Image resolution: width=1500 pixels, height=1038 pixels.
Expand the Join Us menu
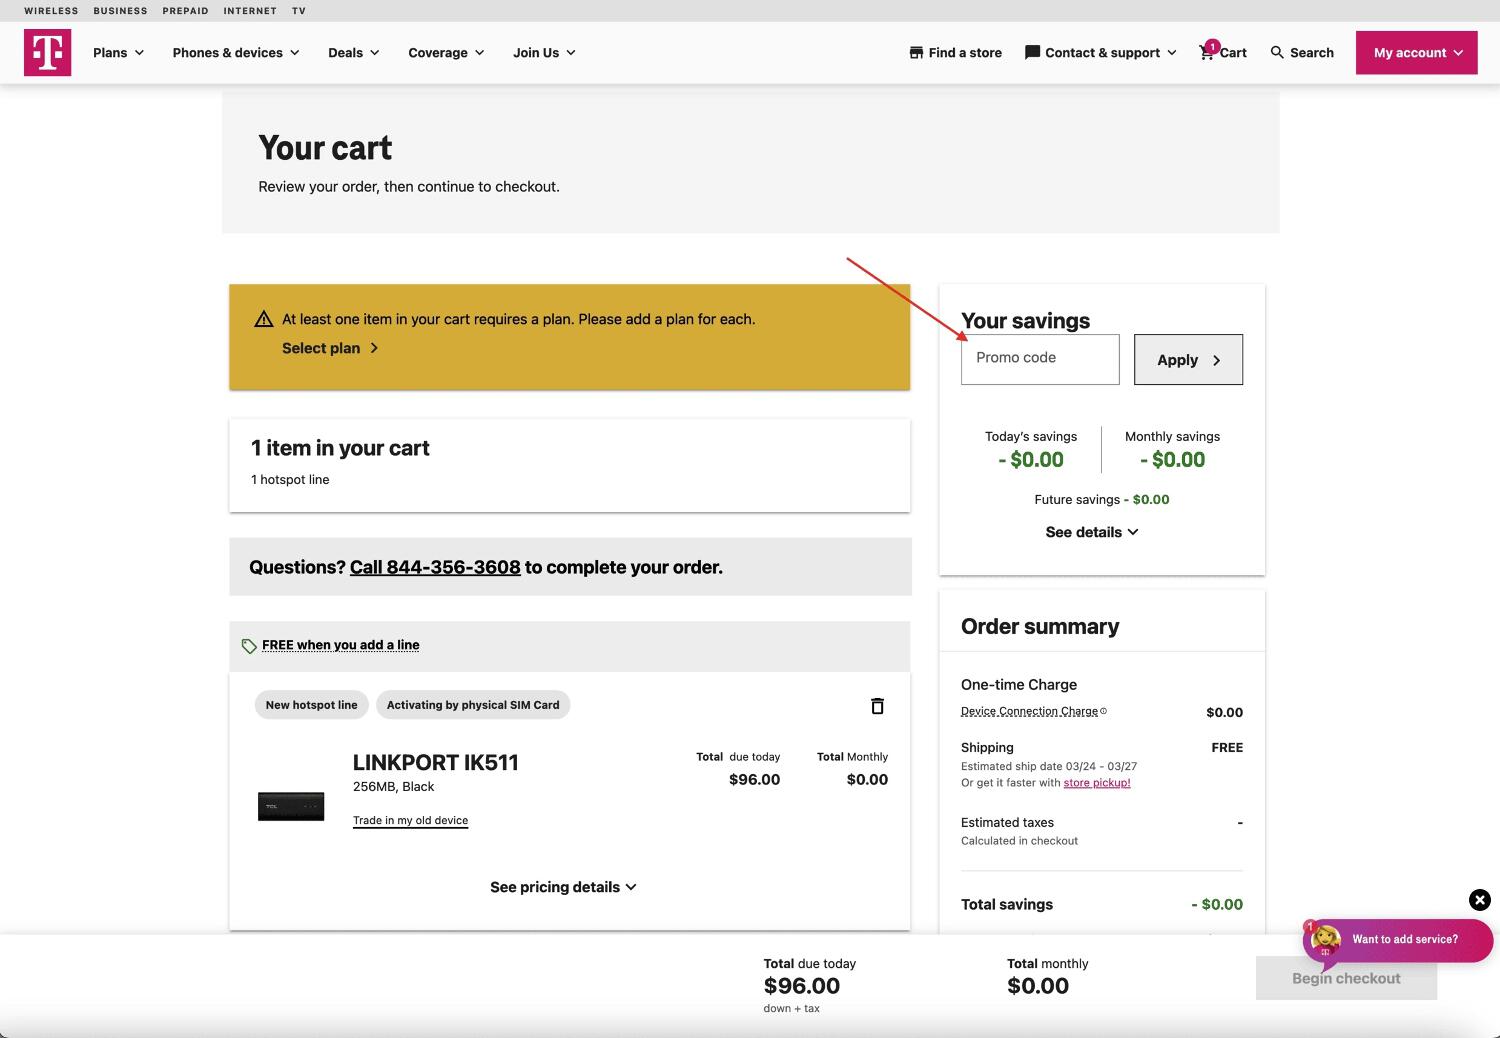(x=544, y=52)
